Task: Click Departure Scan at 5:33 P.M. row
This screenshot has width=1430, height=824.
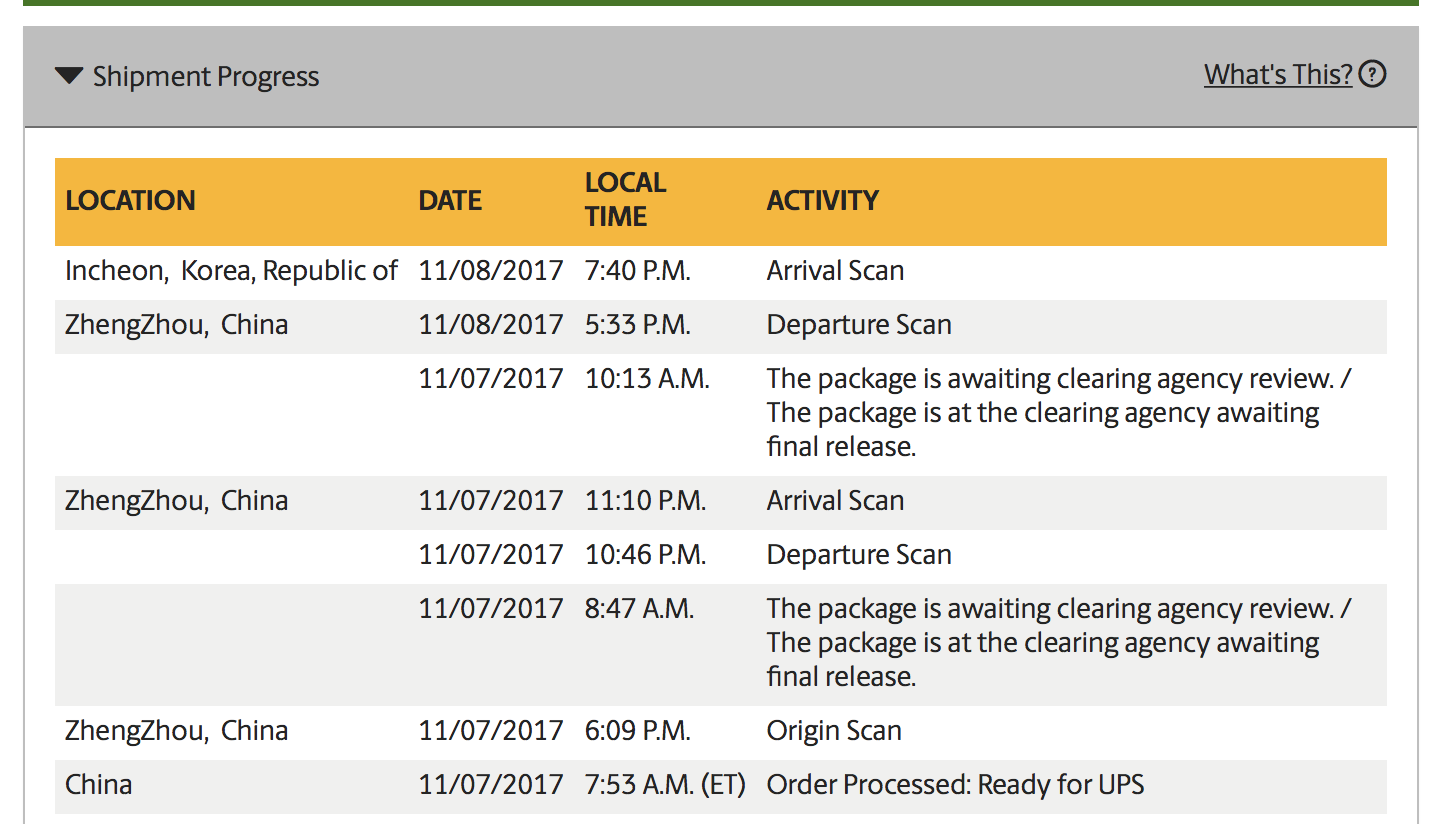Action: pyautogui.click(x=720, y=326)
